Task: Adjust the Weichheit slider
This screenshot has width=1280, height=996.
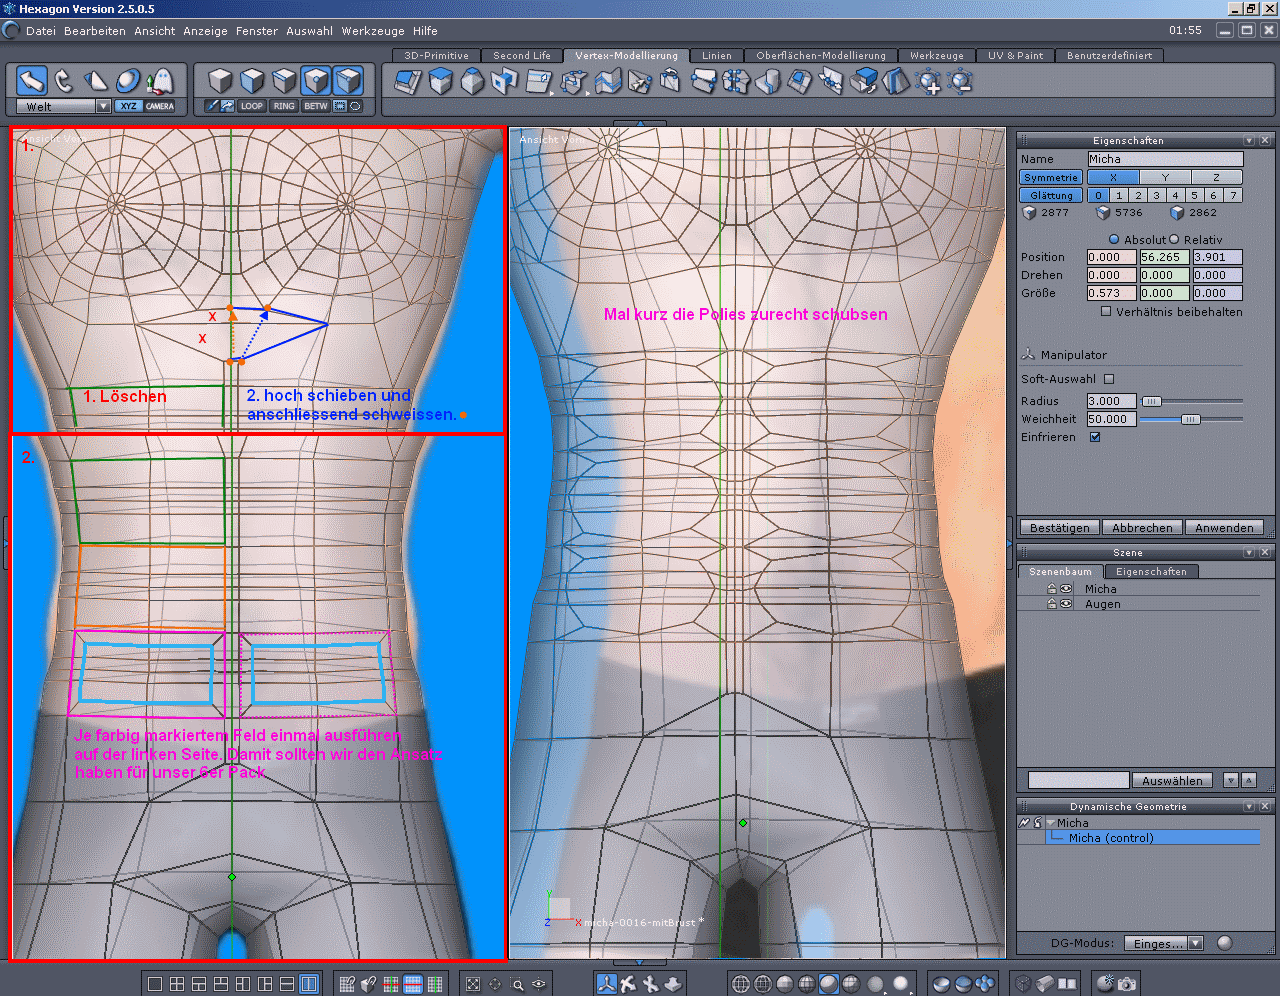Action: (x=1190, y=419)
